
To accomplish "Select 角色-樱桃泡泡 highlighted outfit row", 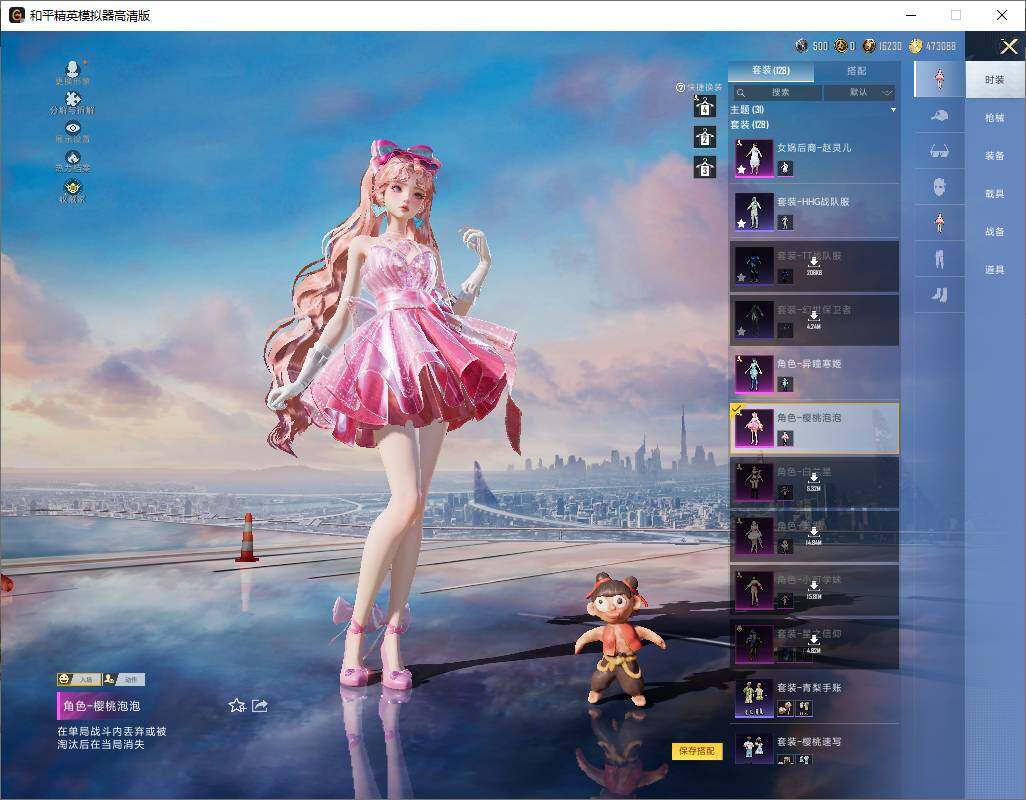I will 814,428.
